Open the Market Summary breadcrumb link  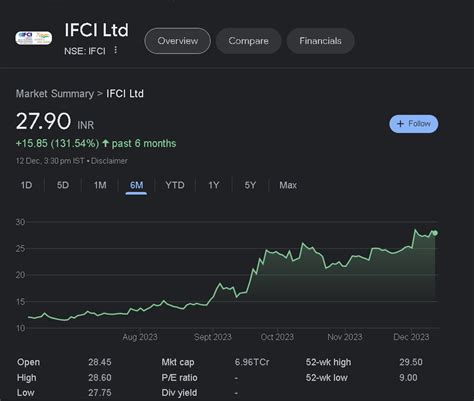[x=55, y=94]
